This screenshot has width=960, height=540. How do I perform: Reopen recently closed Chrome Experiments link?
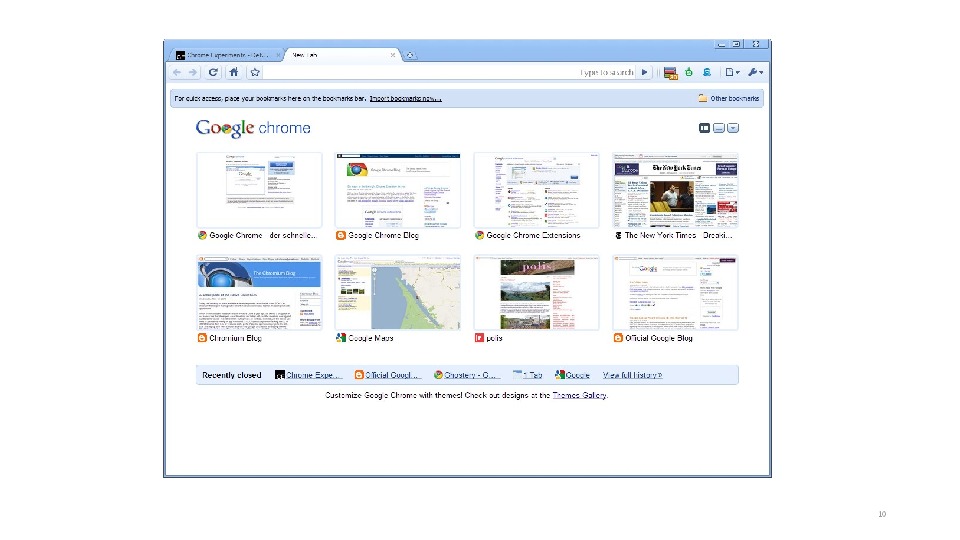(309, 375)
